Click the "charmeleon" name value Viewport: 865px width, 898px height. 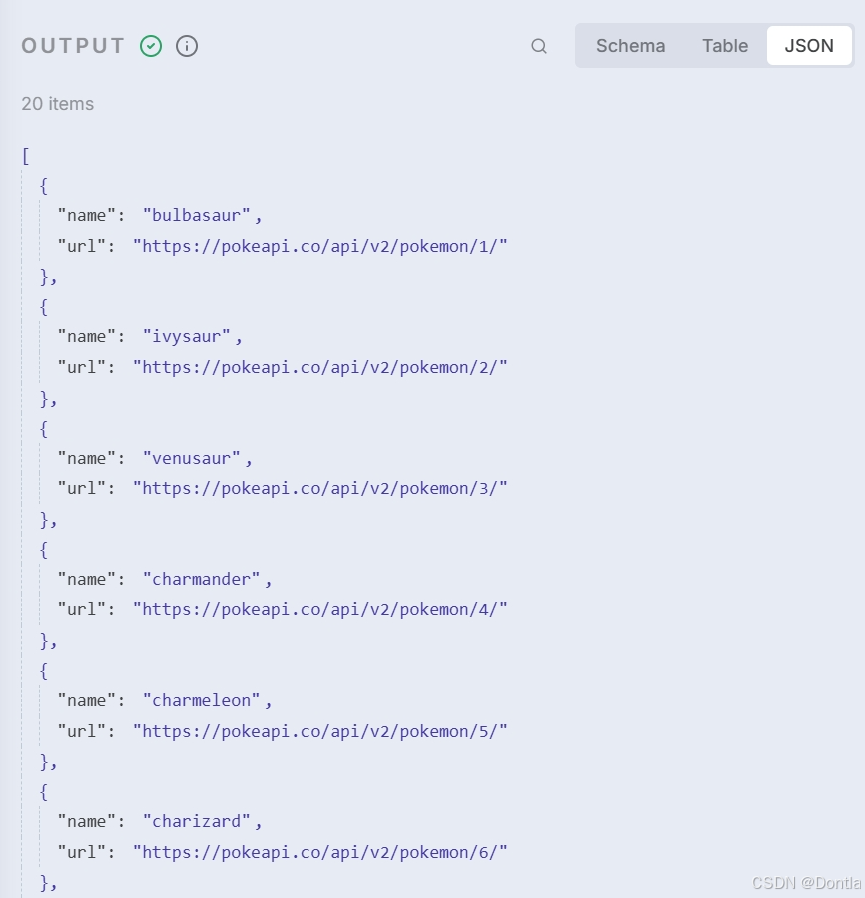202,700
